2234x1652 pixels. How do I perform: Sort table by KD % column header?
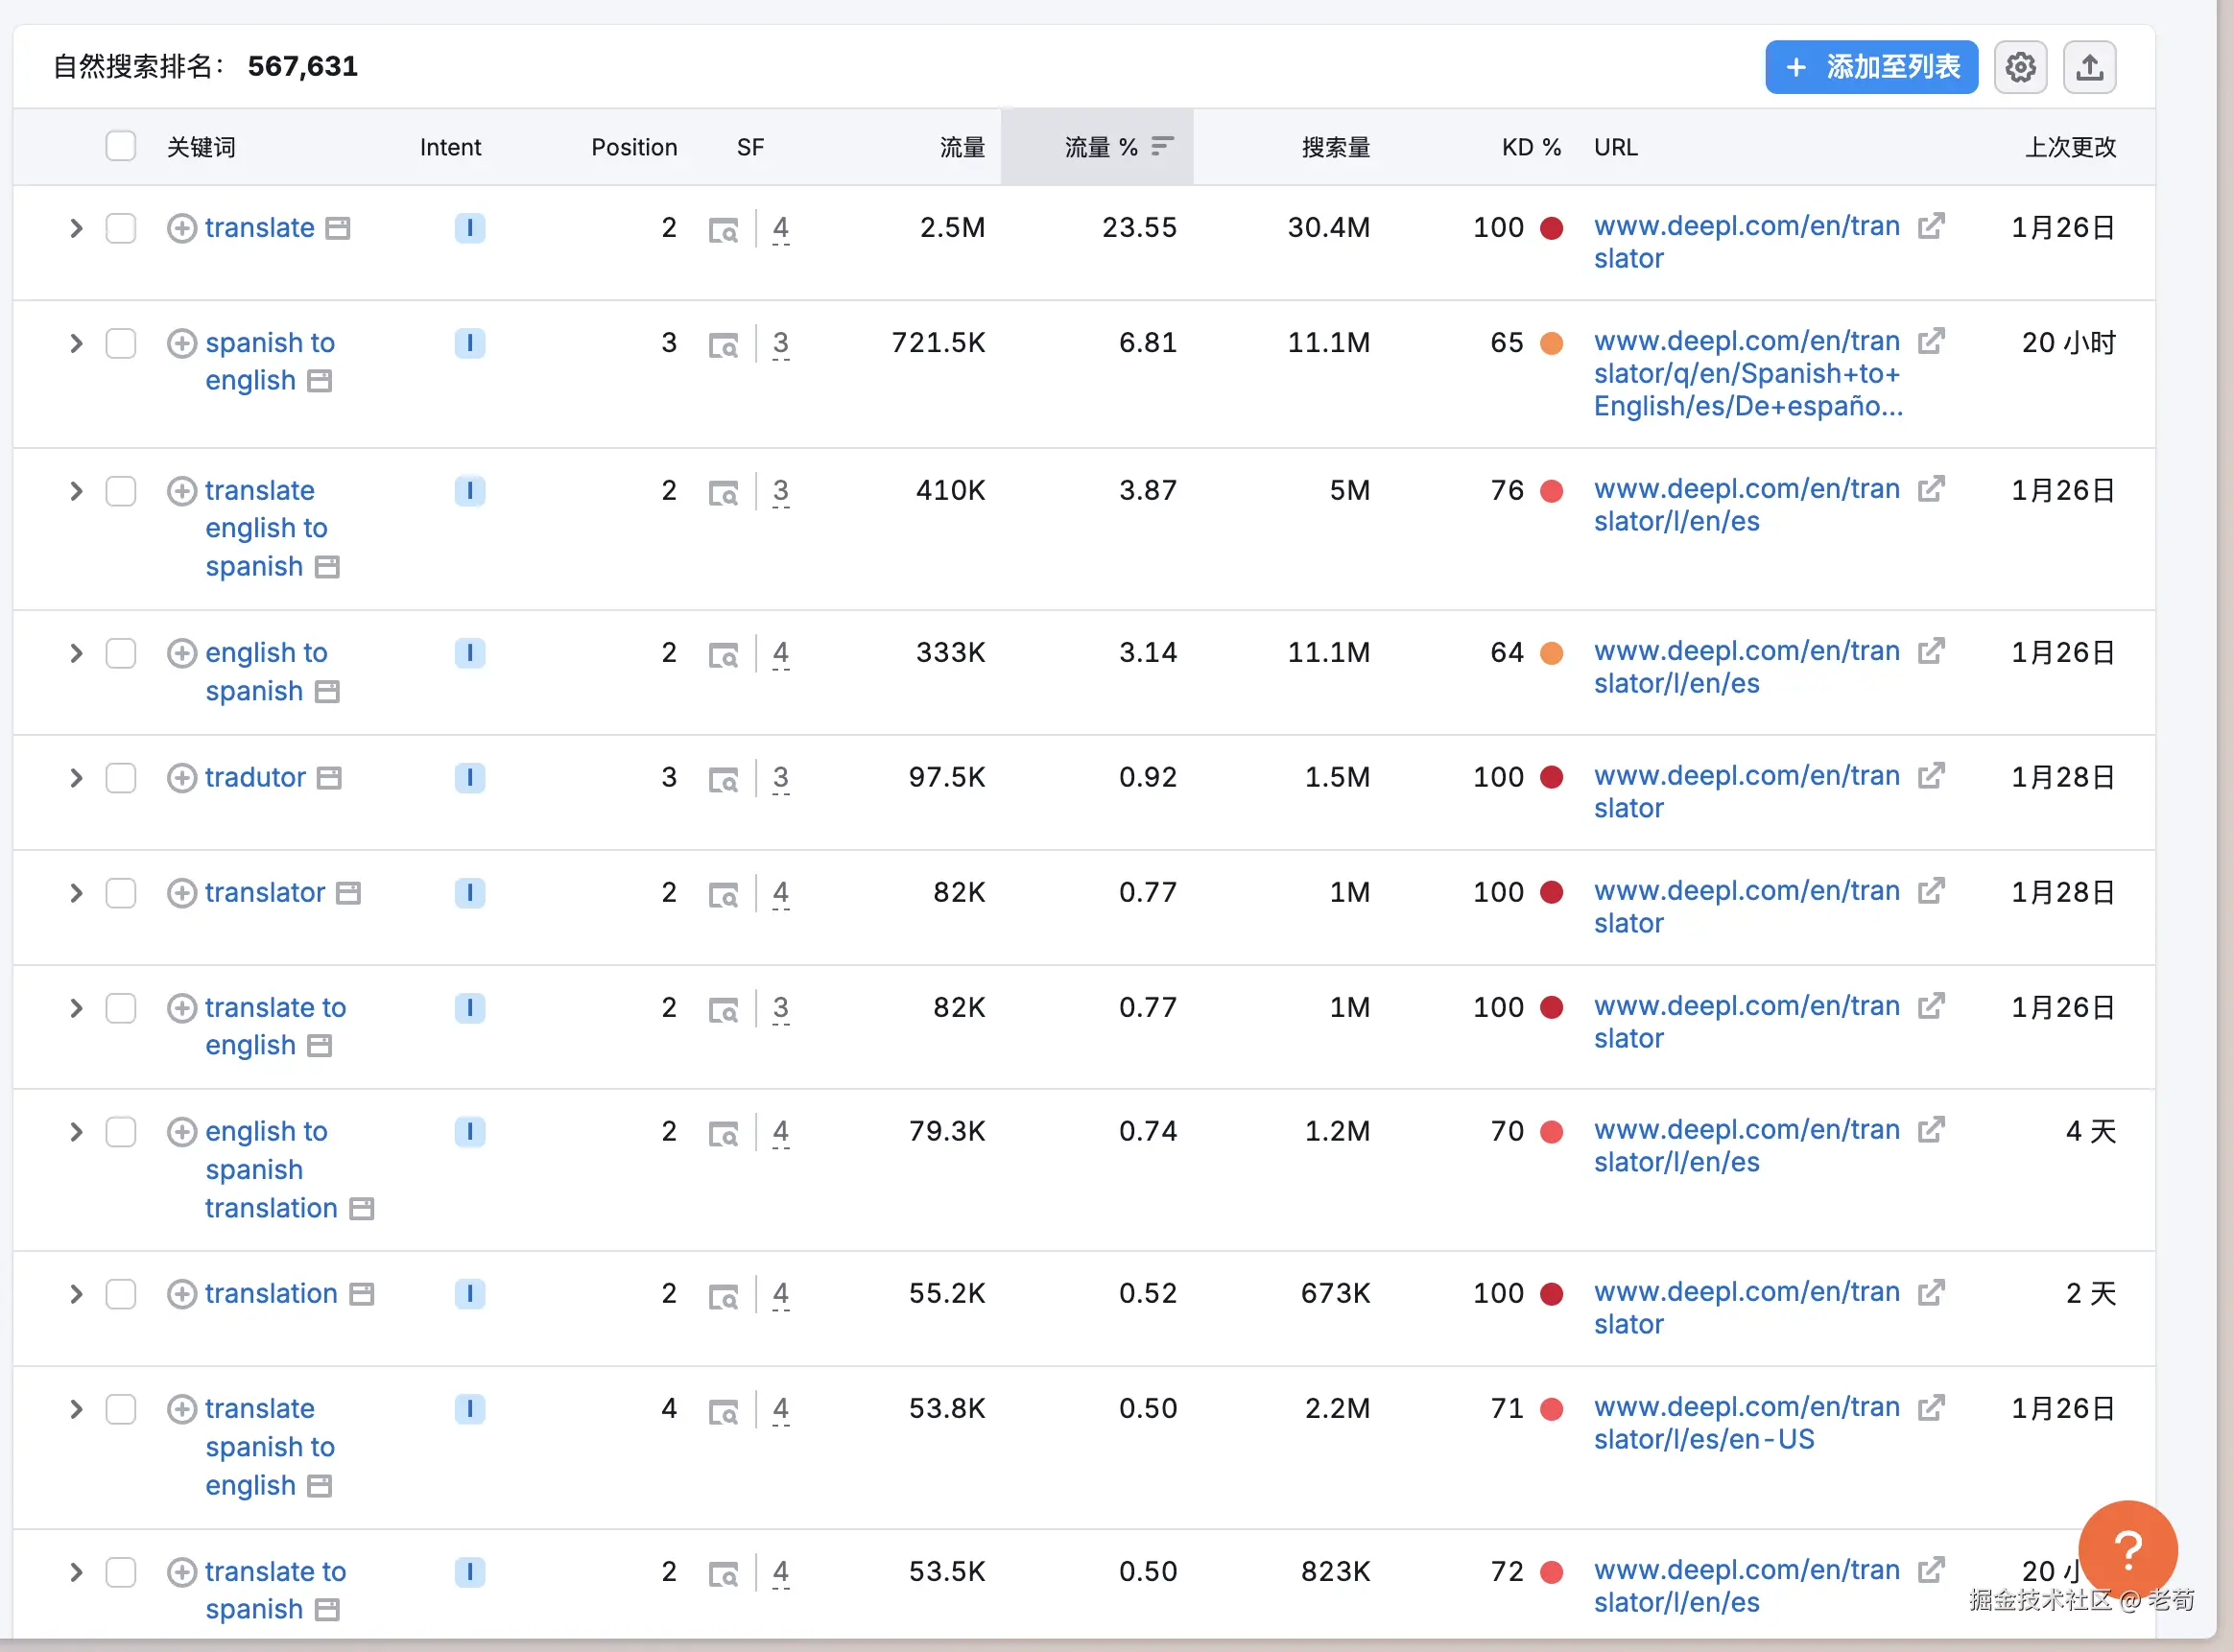[x=1530, y=147]
